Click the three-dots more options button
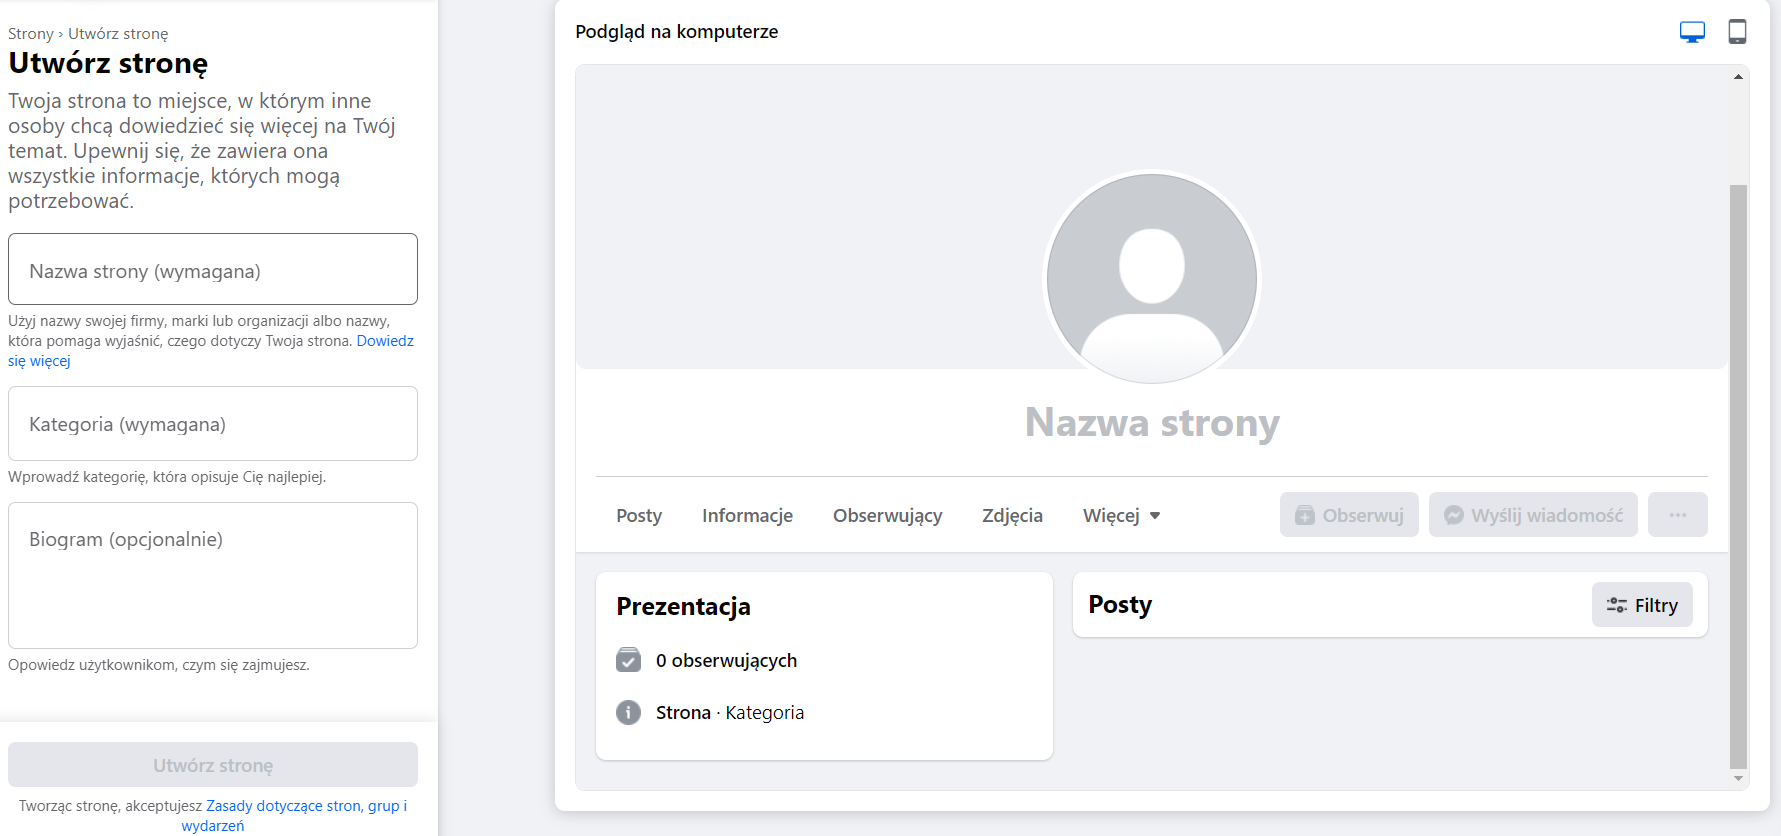 (x=1677, y=515)
